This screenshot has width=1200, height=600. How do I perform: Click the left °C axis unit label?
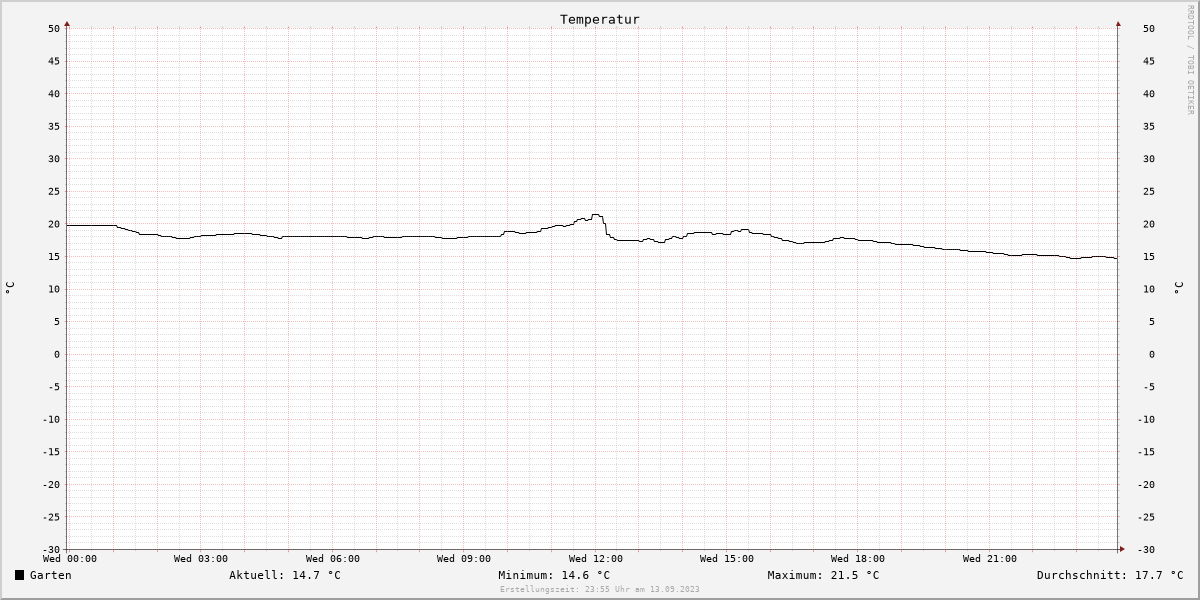tap(10, 288)
